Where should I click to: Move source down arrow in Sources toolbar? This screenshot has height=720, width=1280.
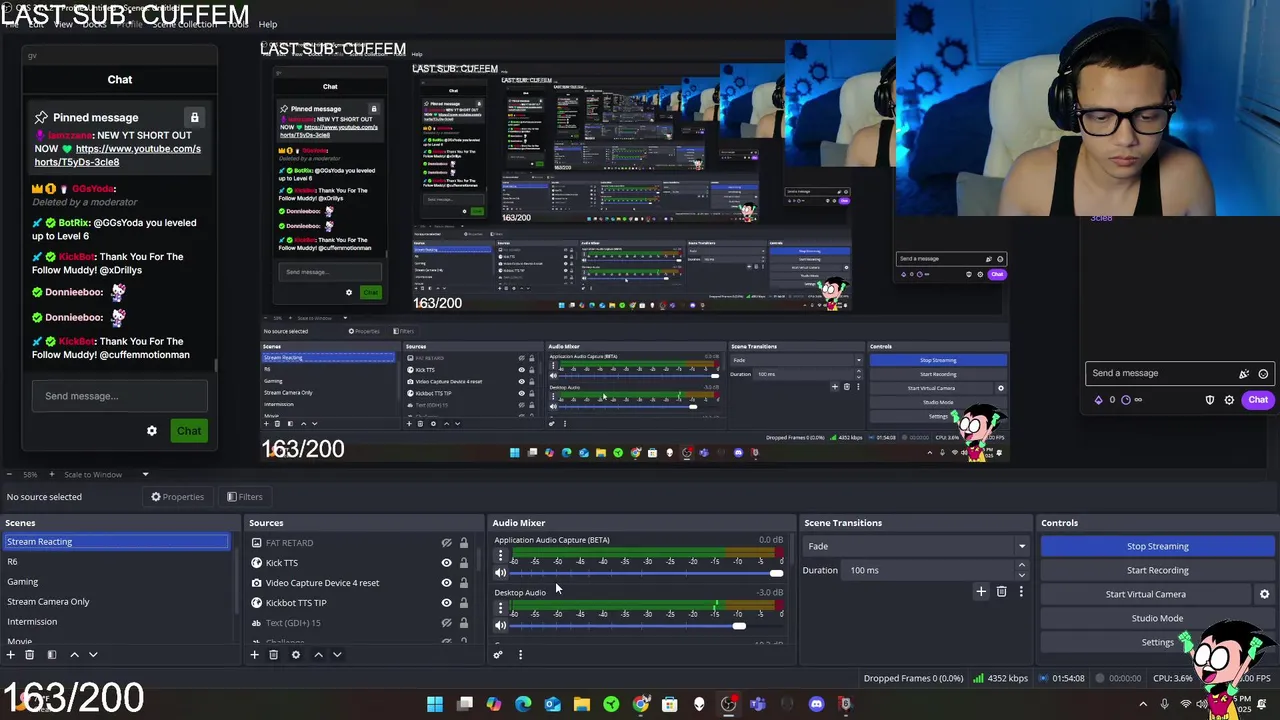click(x=337, y=655)
